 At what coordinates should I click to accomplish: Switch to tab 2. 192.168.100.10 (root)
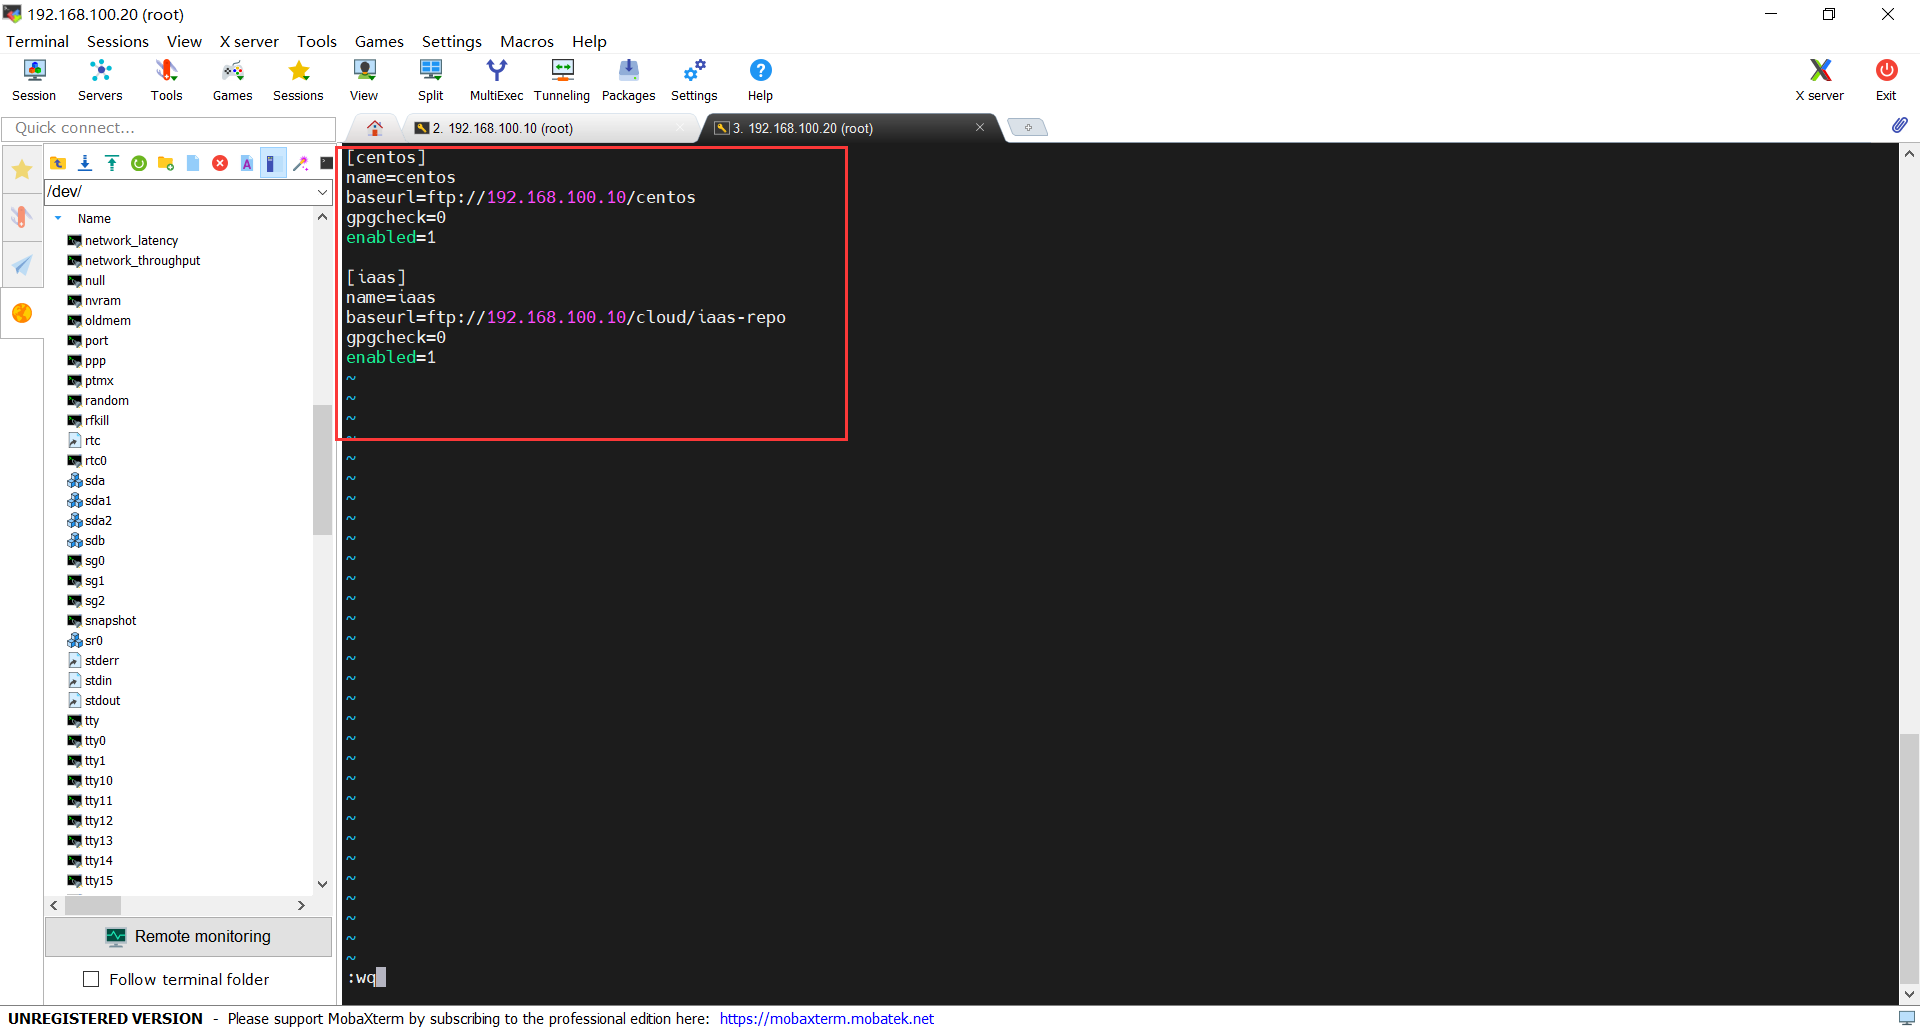548,128
